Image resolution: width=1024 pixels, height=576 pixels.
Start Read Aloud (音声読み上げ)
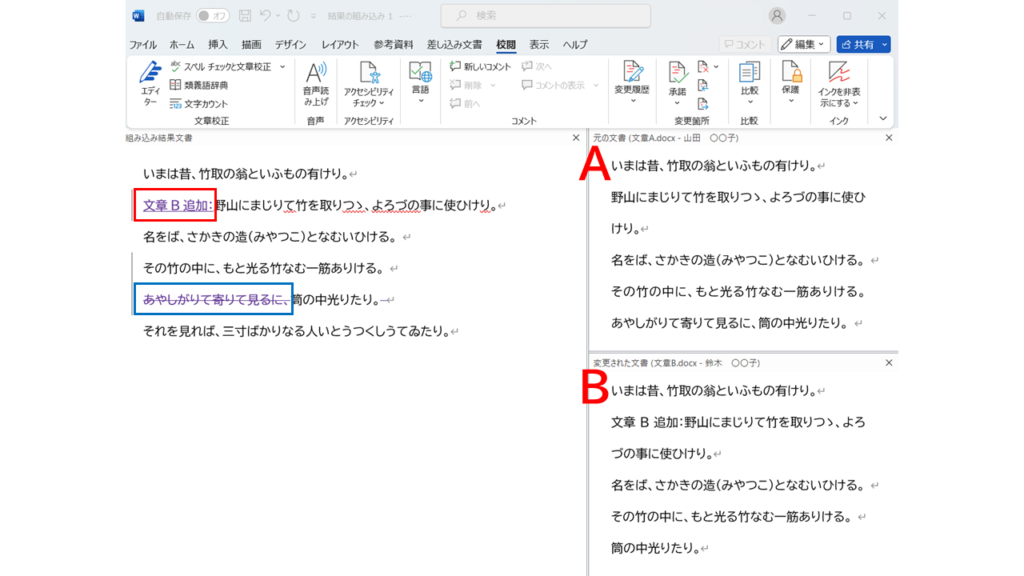tap(315, 84)
